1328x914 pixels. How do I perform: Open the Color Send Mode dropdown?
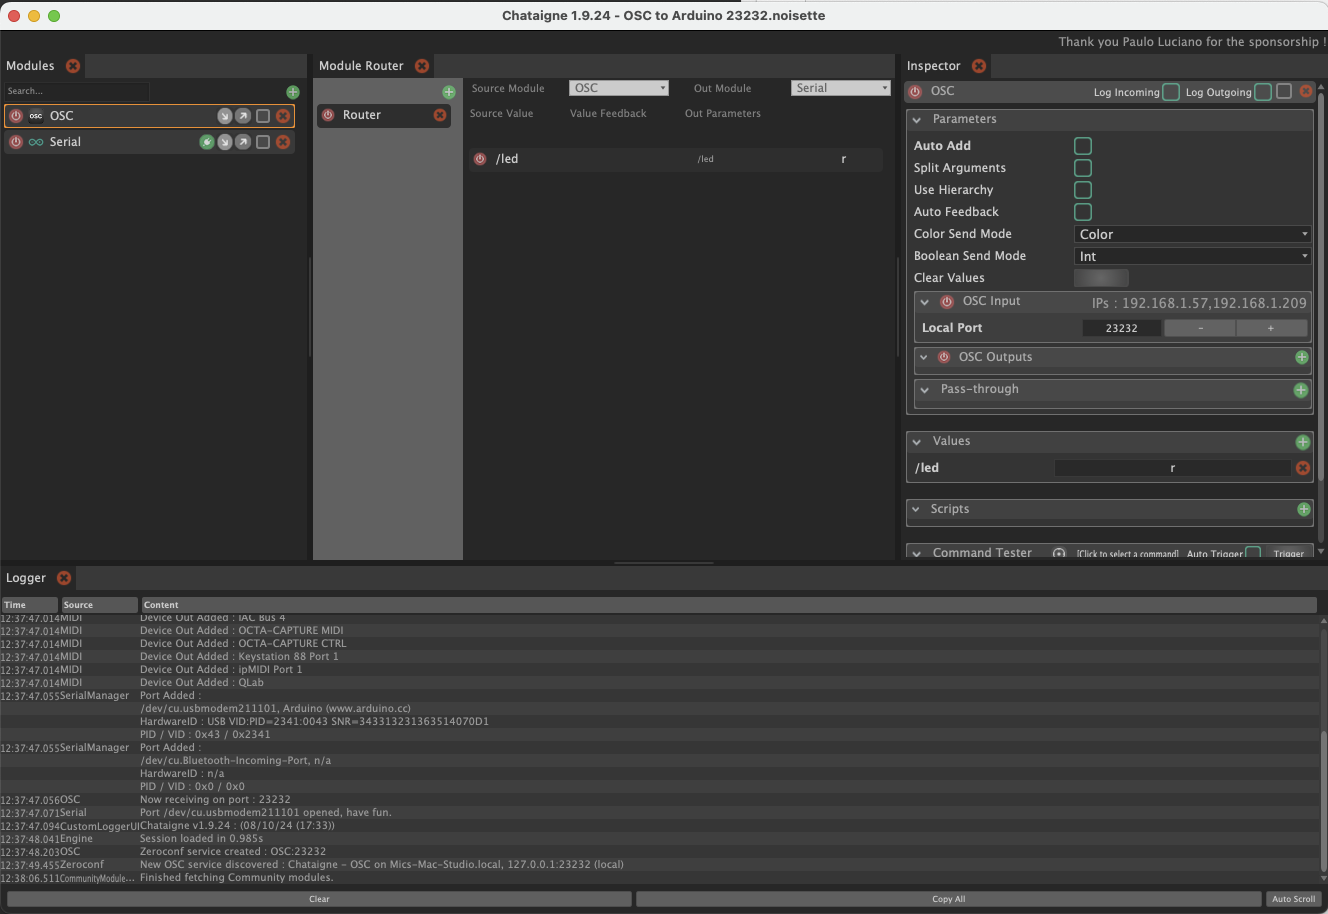(x=1192, y=234)
